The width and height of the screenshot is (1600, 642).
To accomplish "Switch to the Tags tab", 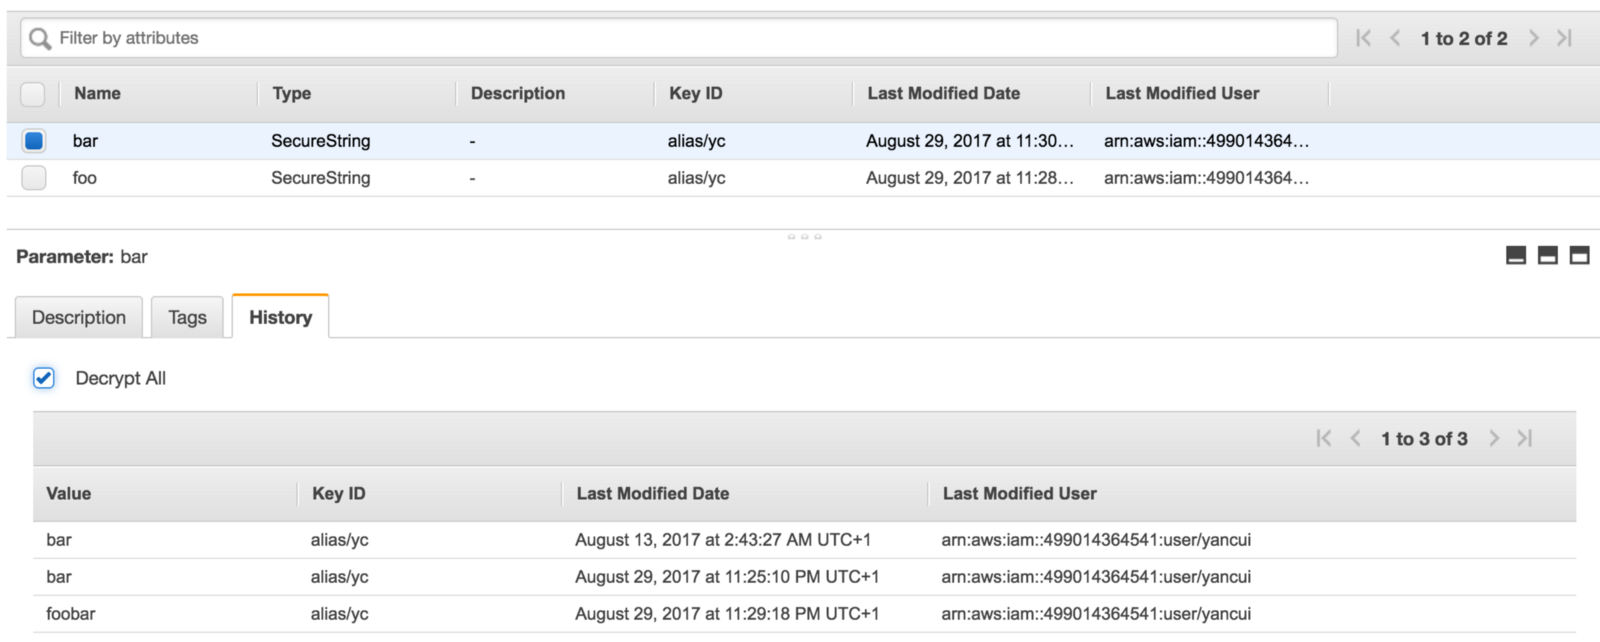I will [187, 317].
